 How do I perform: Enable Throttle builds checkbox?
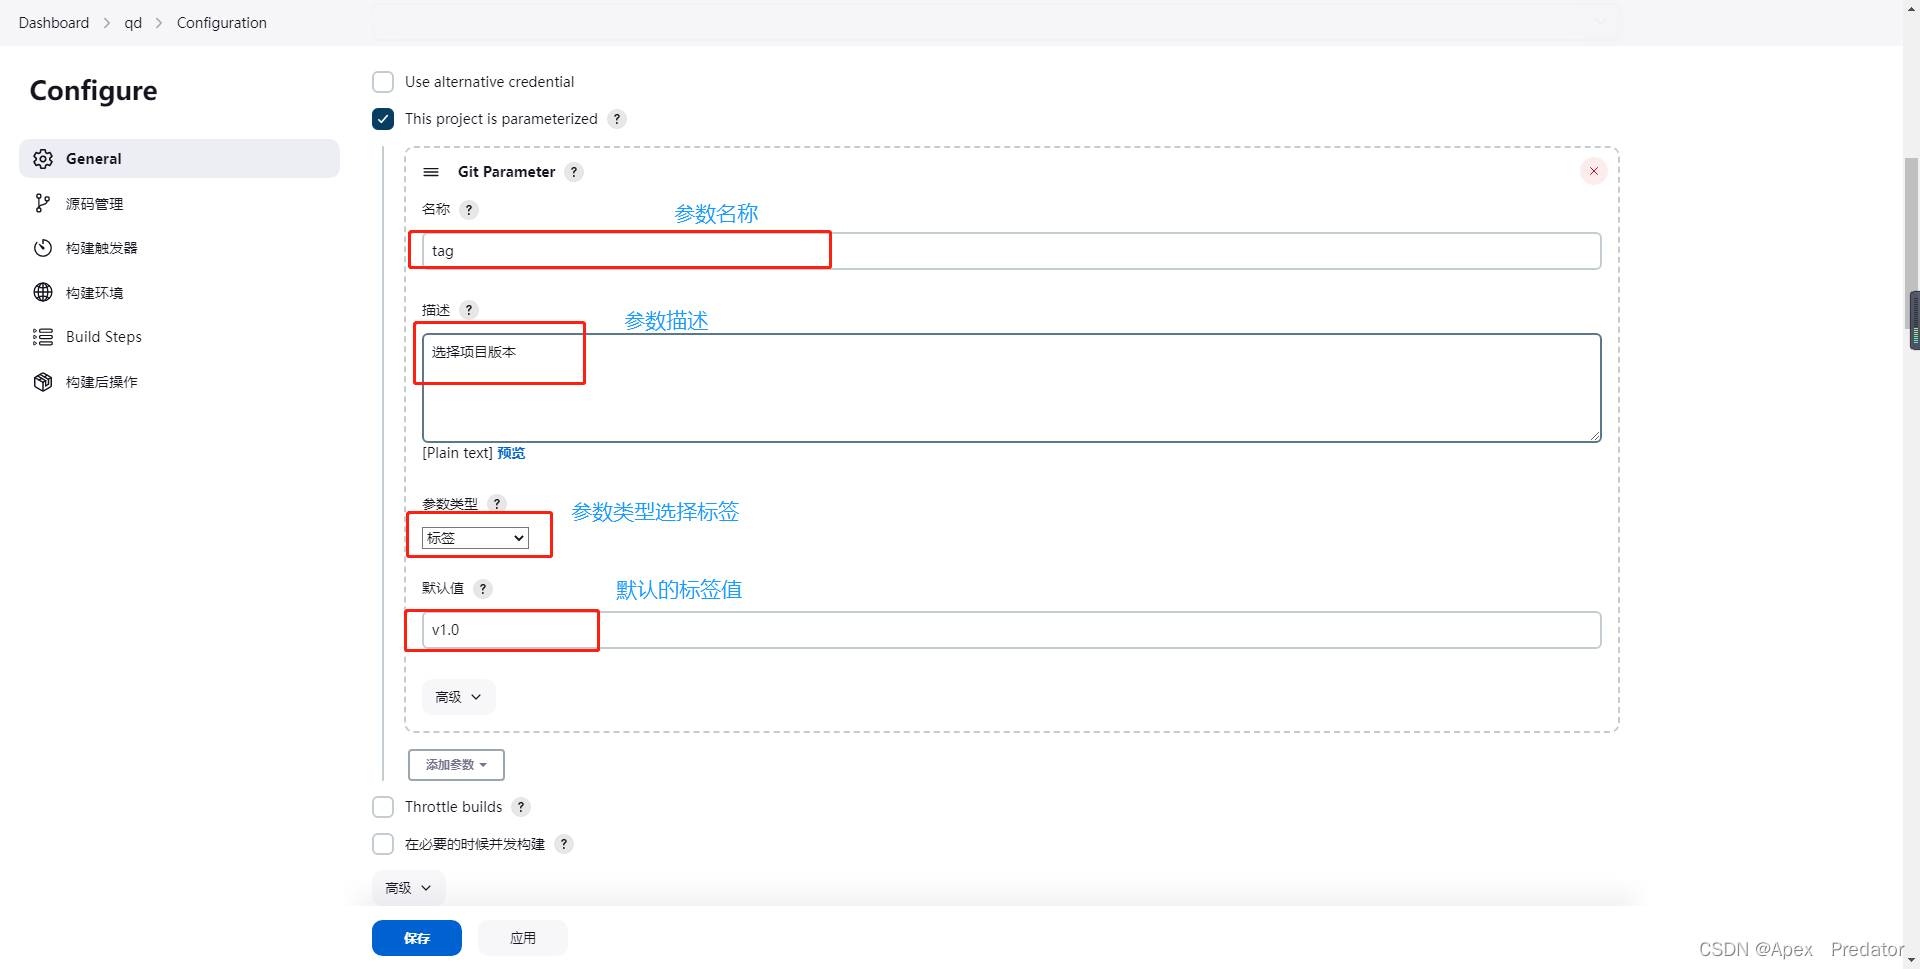click(383, 807)
